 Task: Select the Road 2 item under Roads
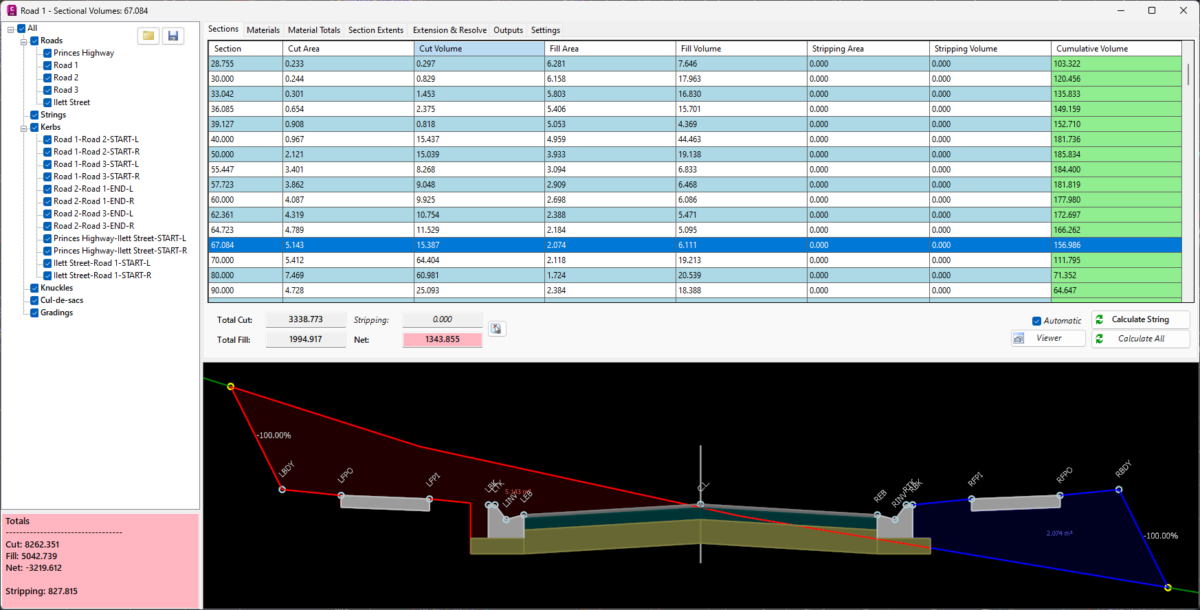pos(66,78)
